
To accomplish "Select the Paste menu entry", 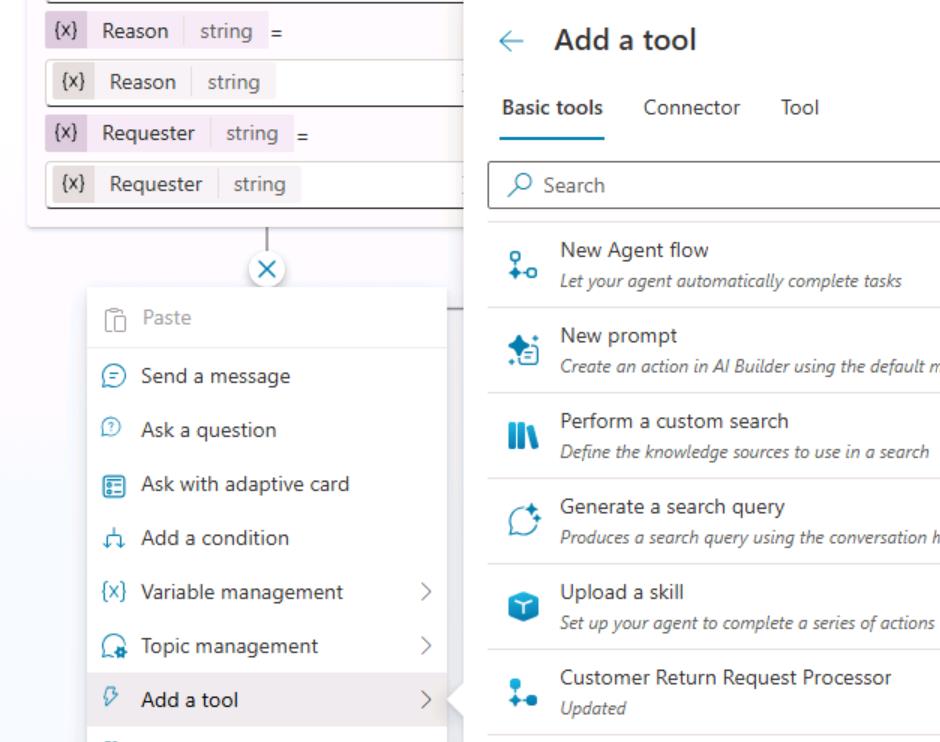I will coord(267,318).
